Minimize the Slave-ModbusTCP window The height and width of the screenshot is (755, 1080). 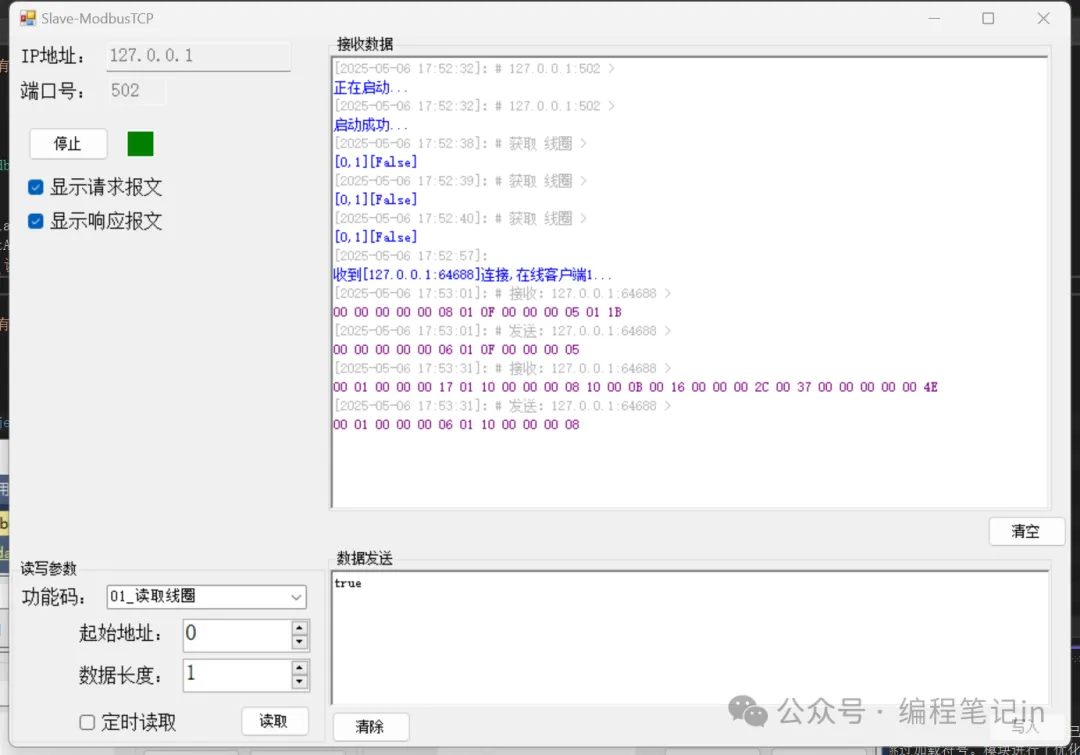934,19
